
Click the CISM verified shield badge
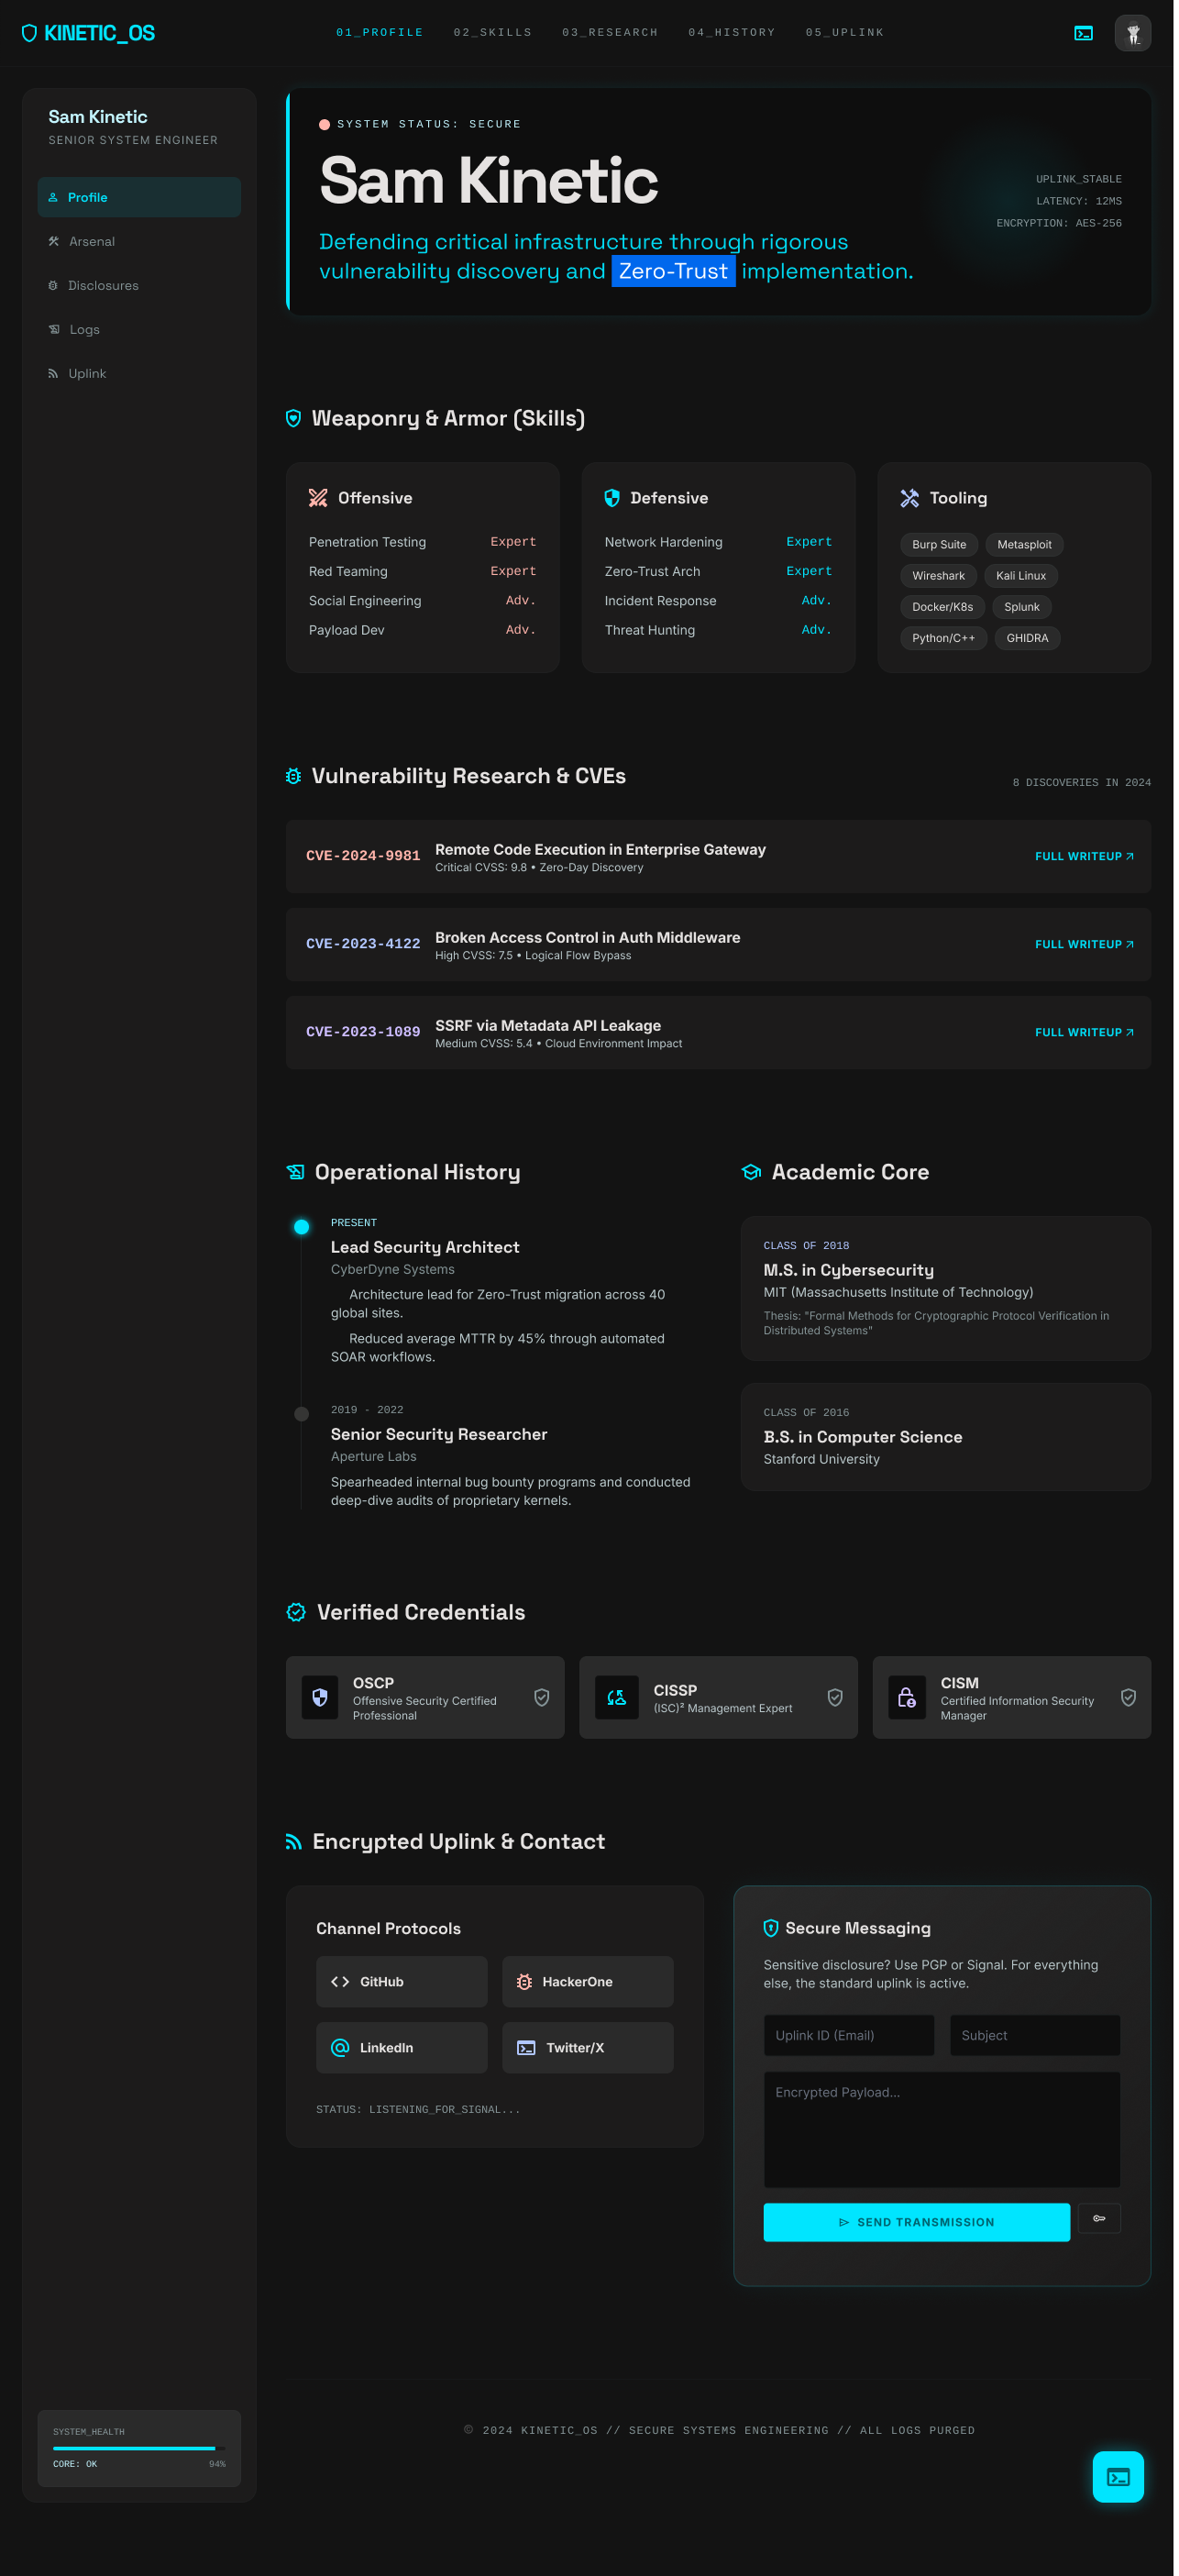point(1127,1697)
